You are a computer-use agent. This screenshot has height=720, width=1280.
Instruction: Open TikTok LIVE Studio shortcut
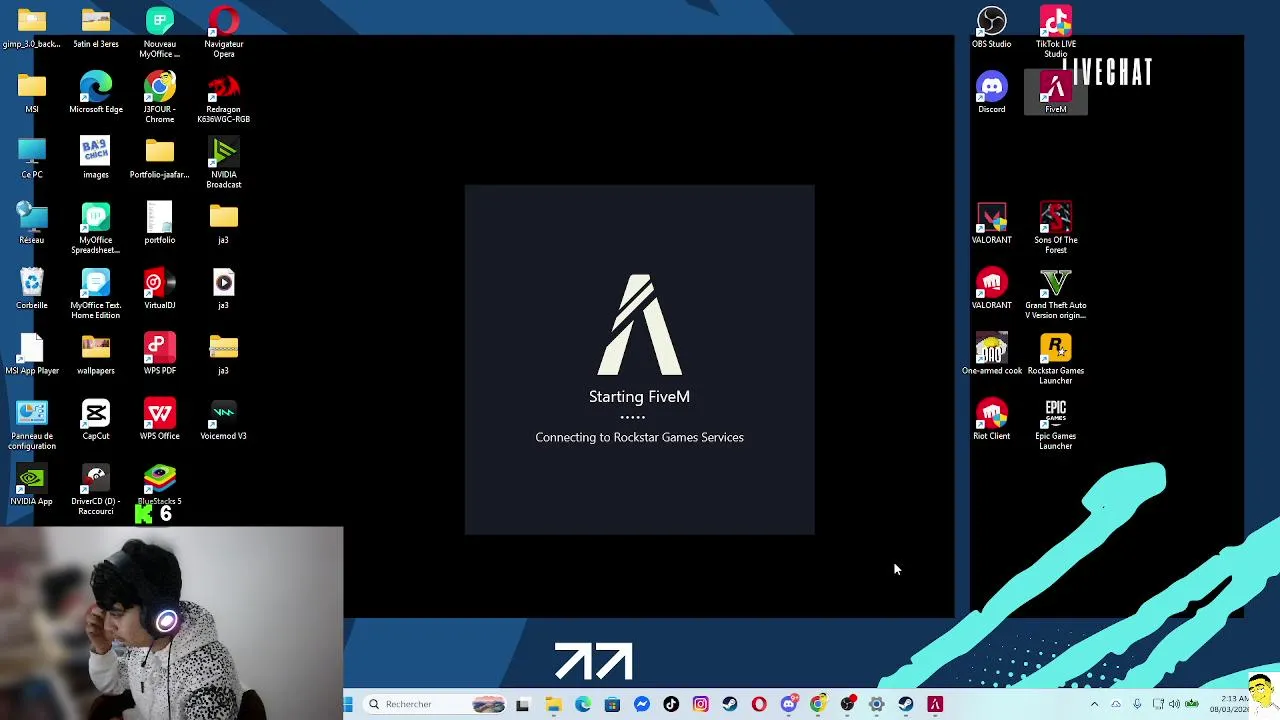(x=1055, y=32)
